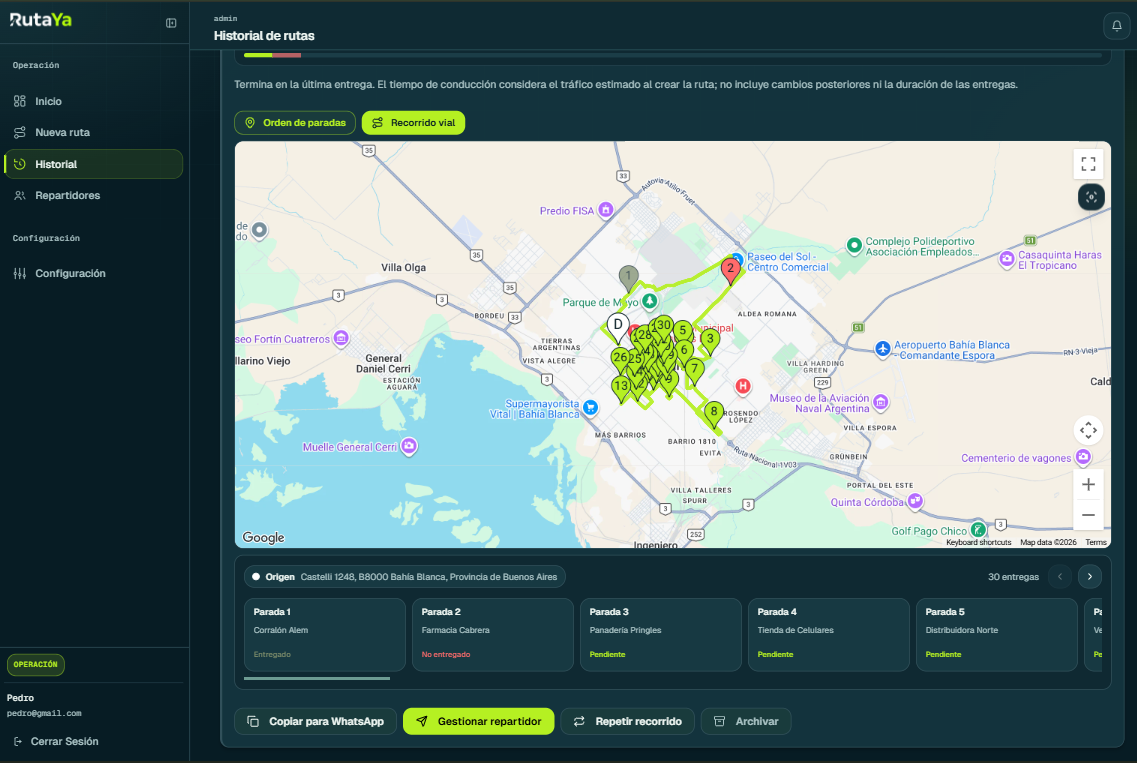The width and height of the screenshot is (1137, 763).
Task: Click the OPERACIÓN badge in sidebar
Action: (x=36, y=664)
